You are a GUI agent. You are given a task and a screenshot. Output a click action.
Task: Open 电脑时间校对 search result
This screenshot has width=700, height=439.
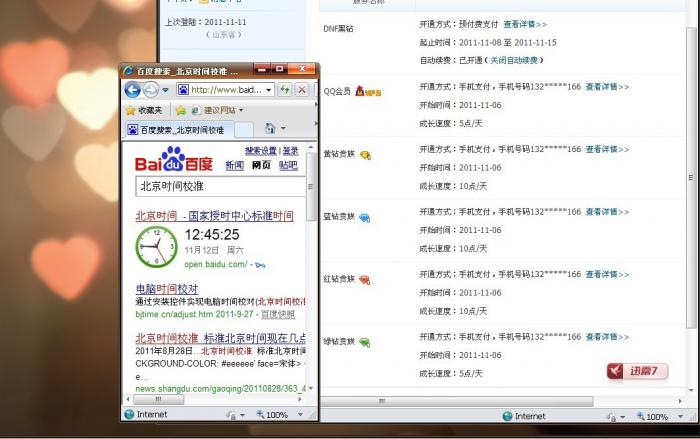click(167, 288)
